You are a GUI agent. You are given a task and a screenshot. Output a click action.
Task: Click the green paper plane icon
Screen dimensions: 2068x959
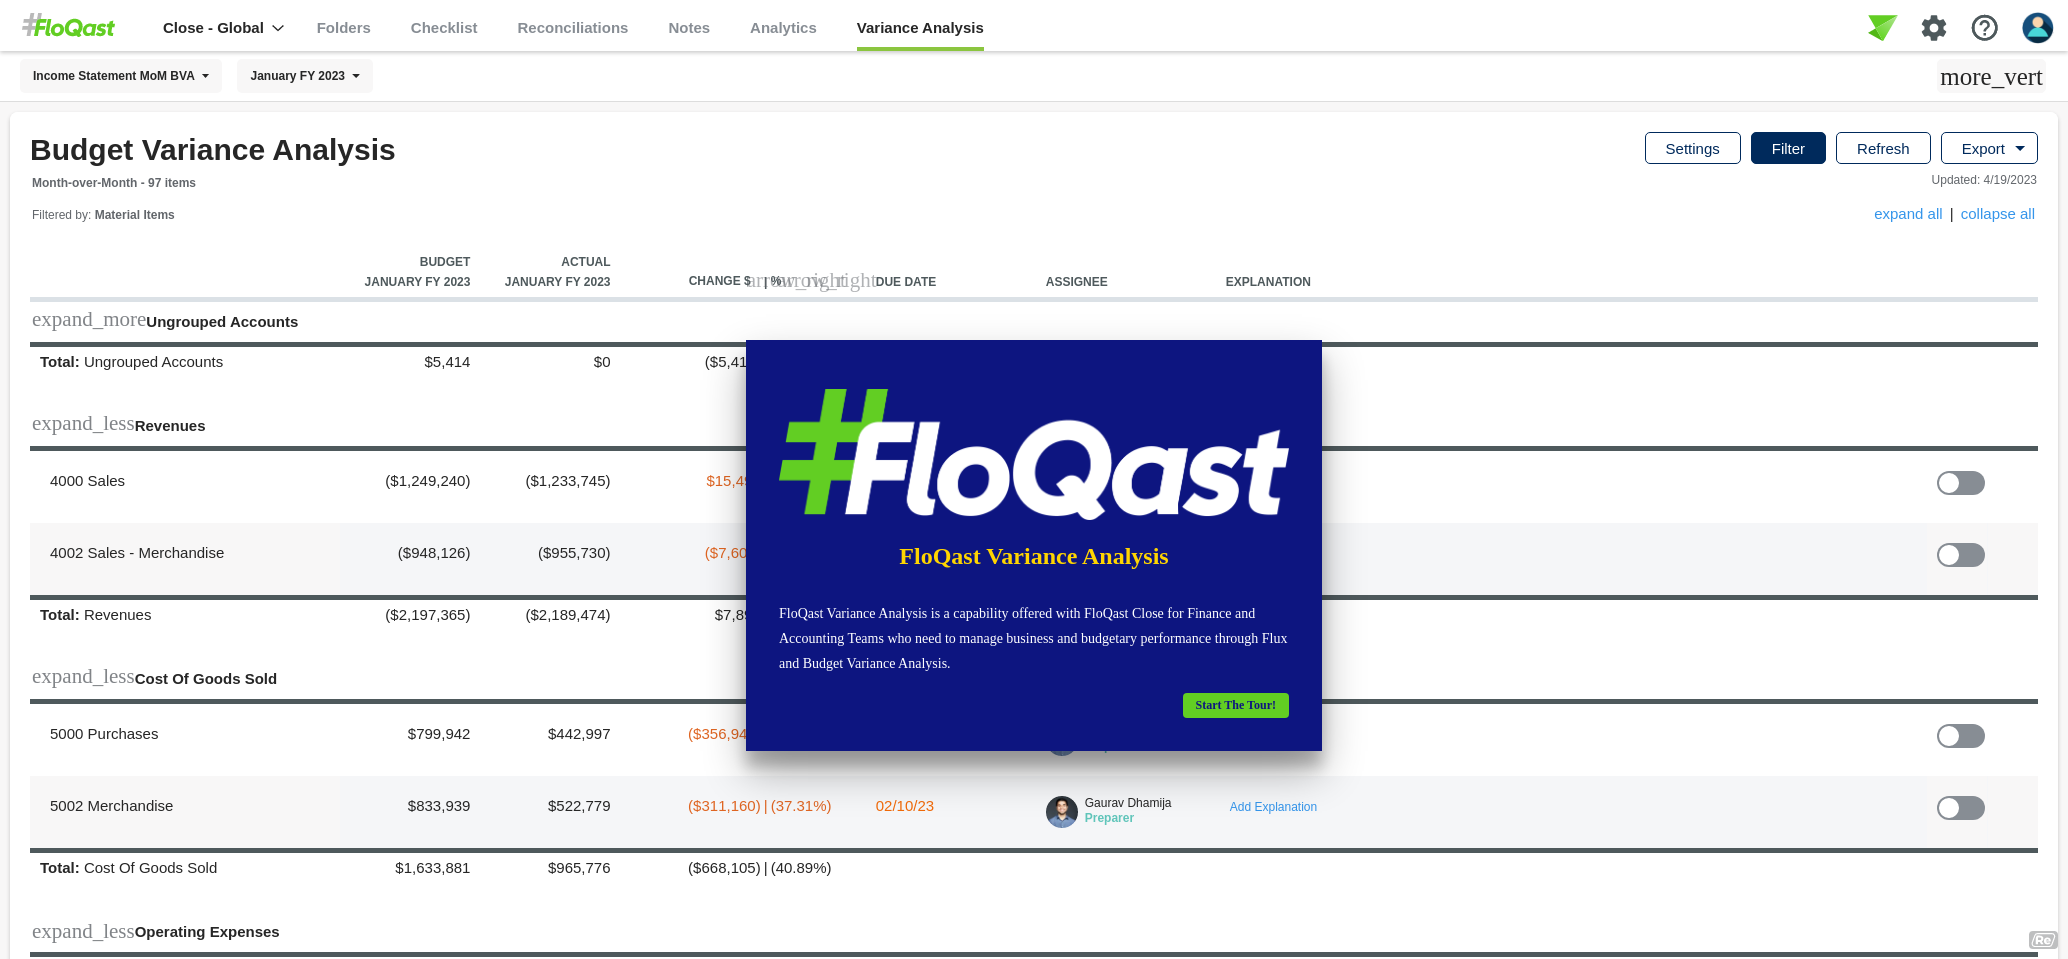click(1882, 27)
